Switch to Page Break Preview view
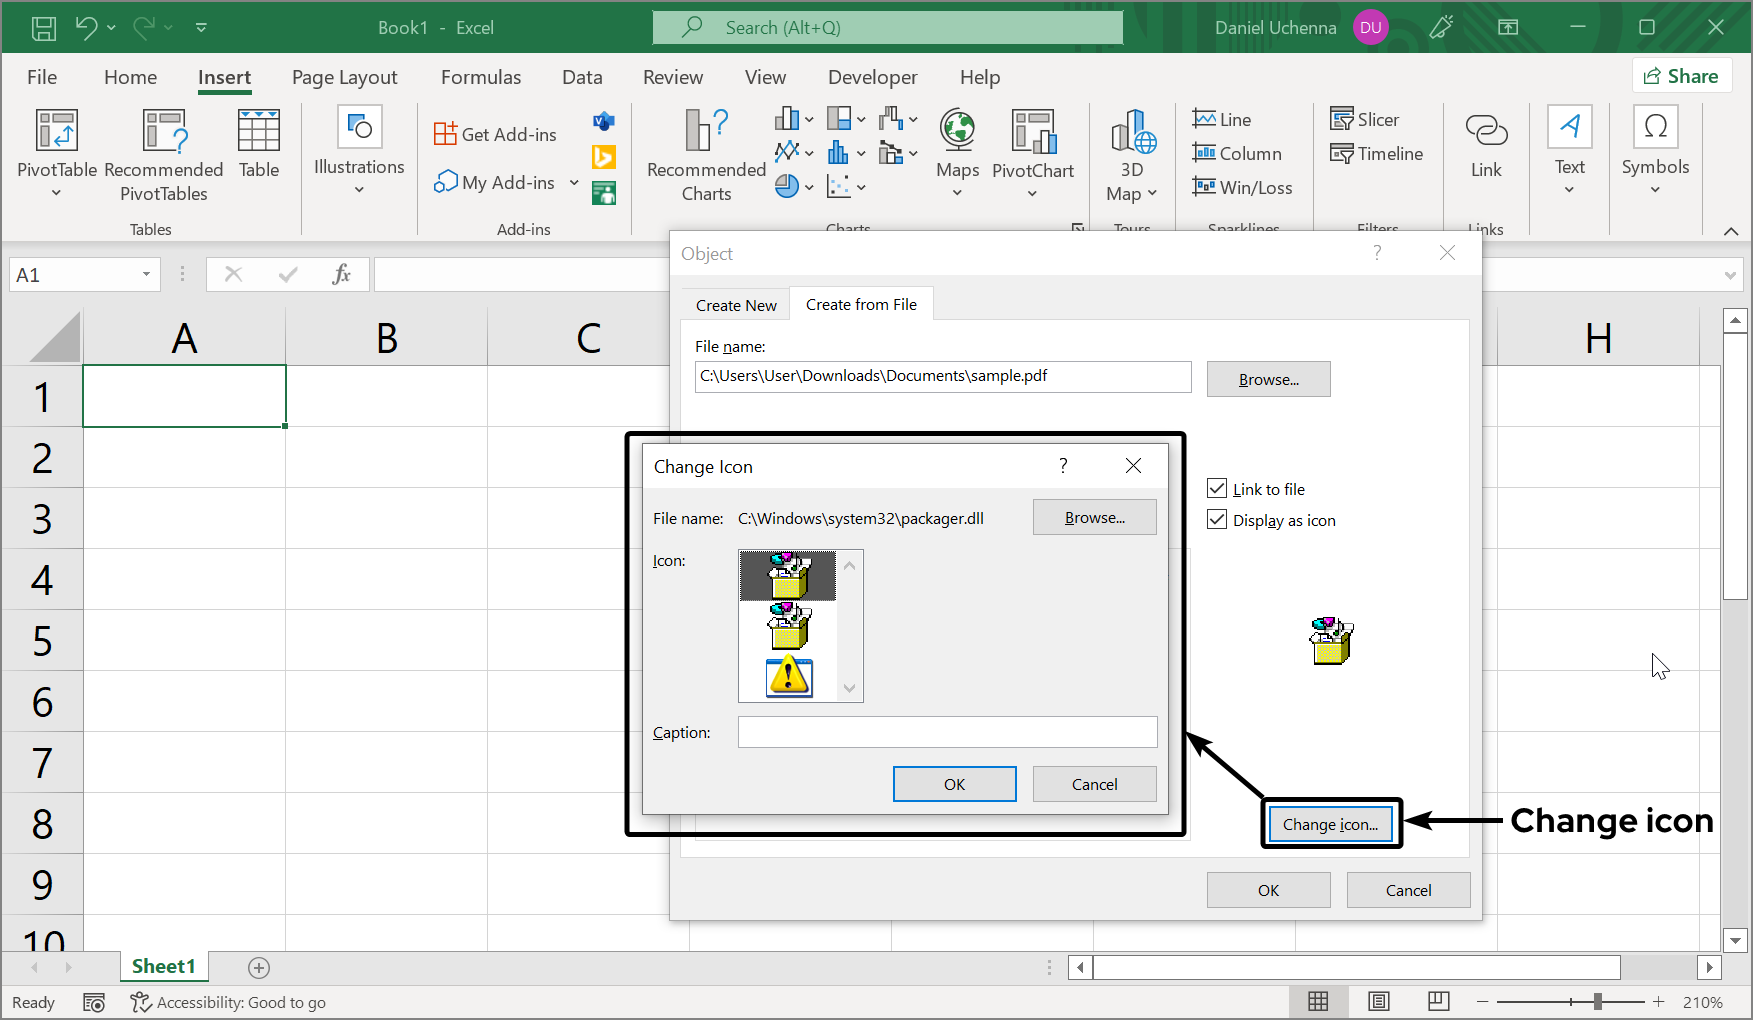This screenshot has height=1020, width=1753. pos(1438,1001)
